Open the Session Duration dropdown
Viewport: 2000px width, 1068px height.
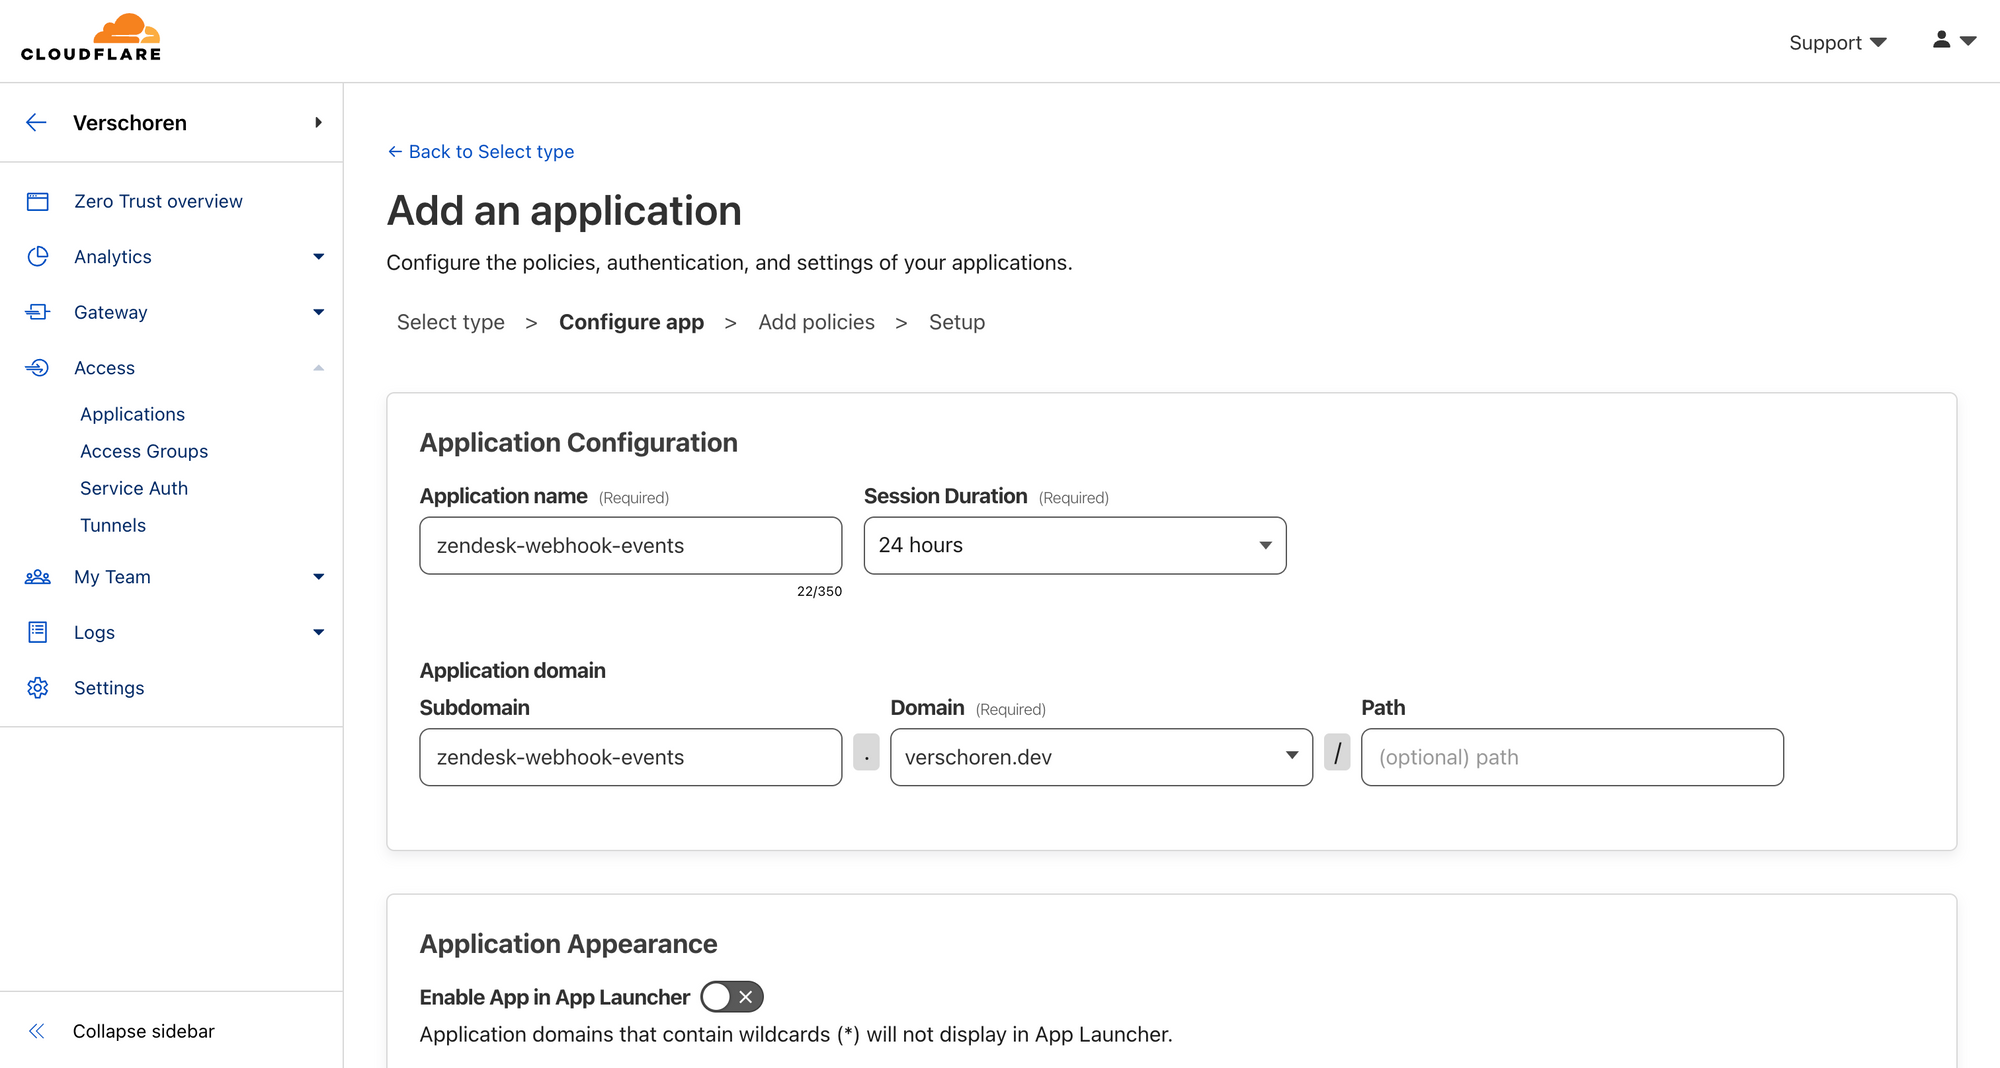1074,546
